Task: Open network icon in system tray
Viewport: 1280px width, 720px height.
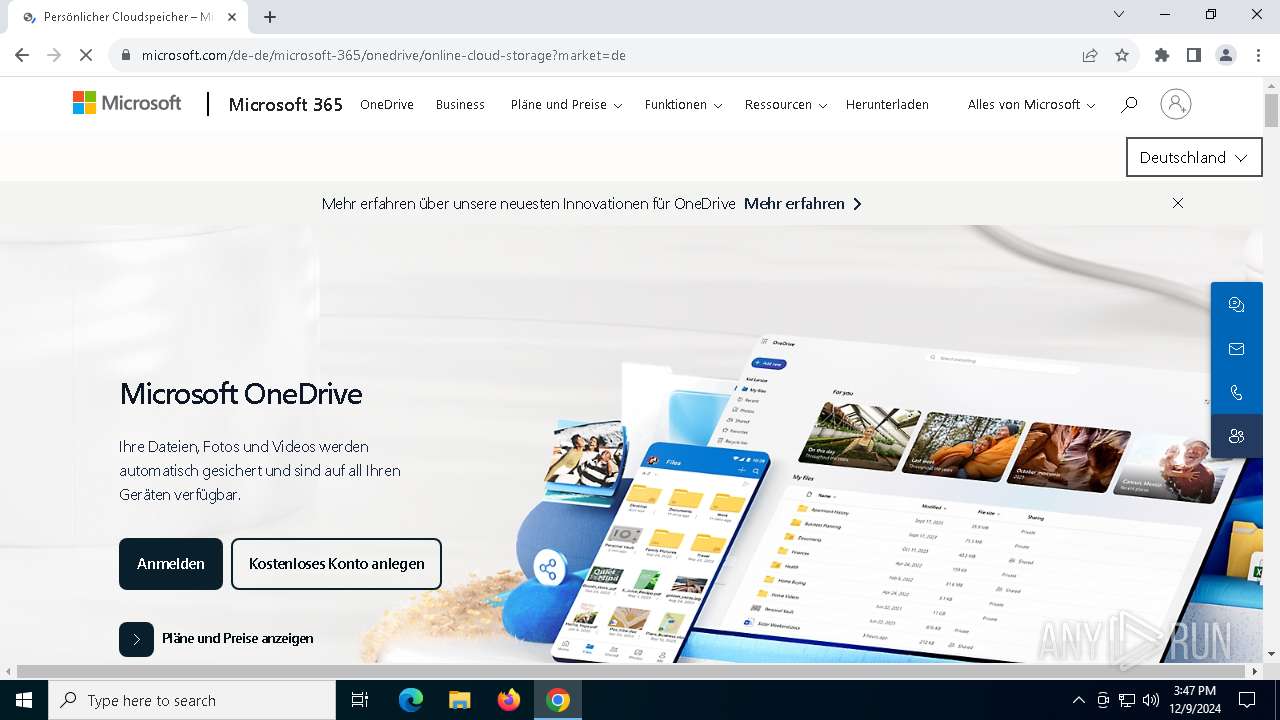Action: (x=1127, y=700)
